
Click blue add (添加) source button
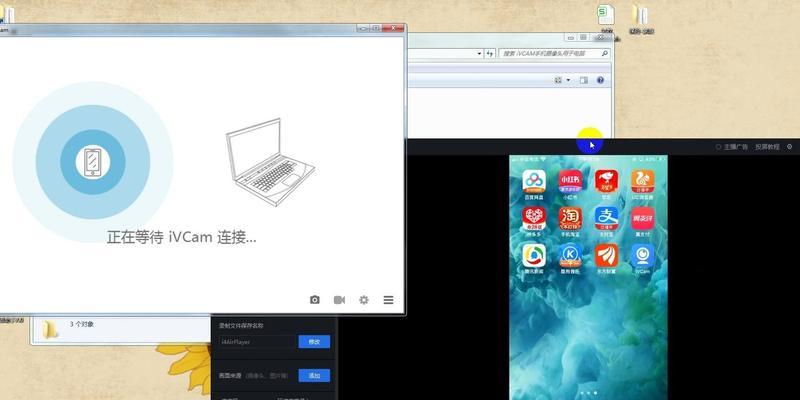(x=314, y=376)
